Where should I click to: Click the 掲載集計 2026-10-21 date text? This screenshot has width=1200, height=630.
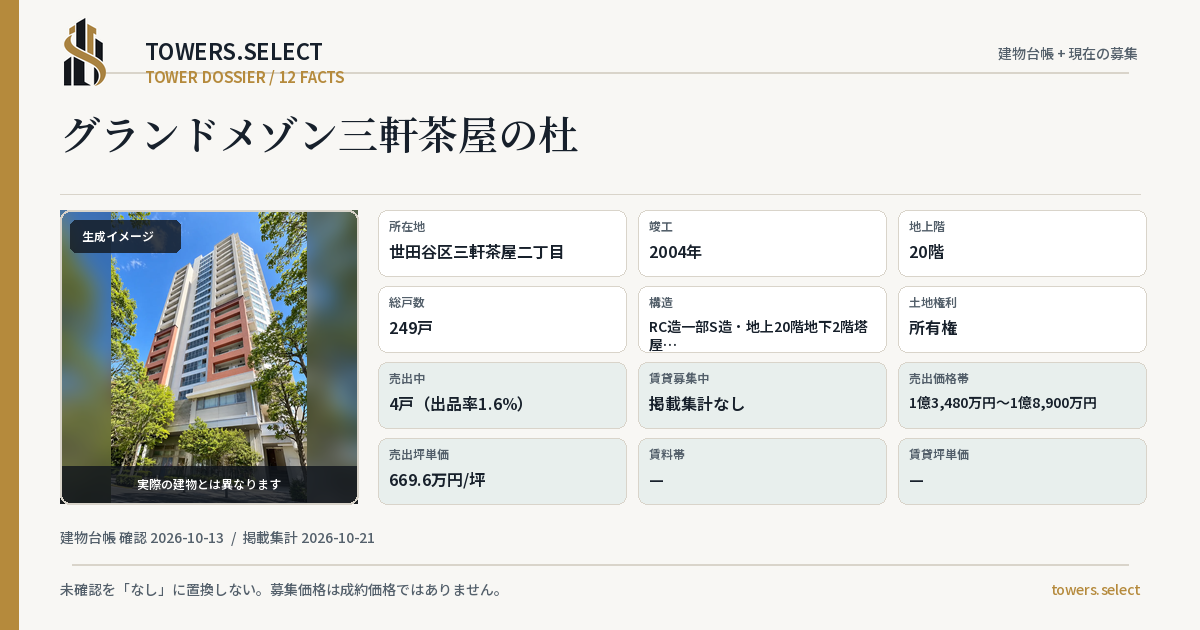pos(309,538)
